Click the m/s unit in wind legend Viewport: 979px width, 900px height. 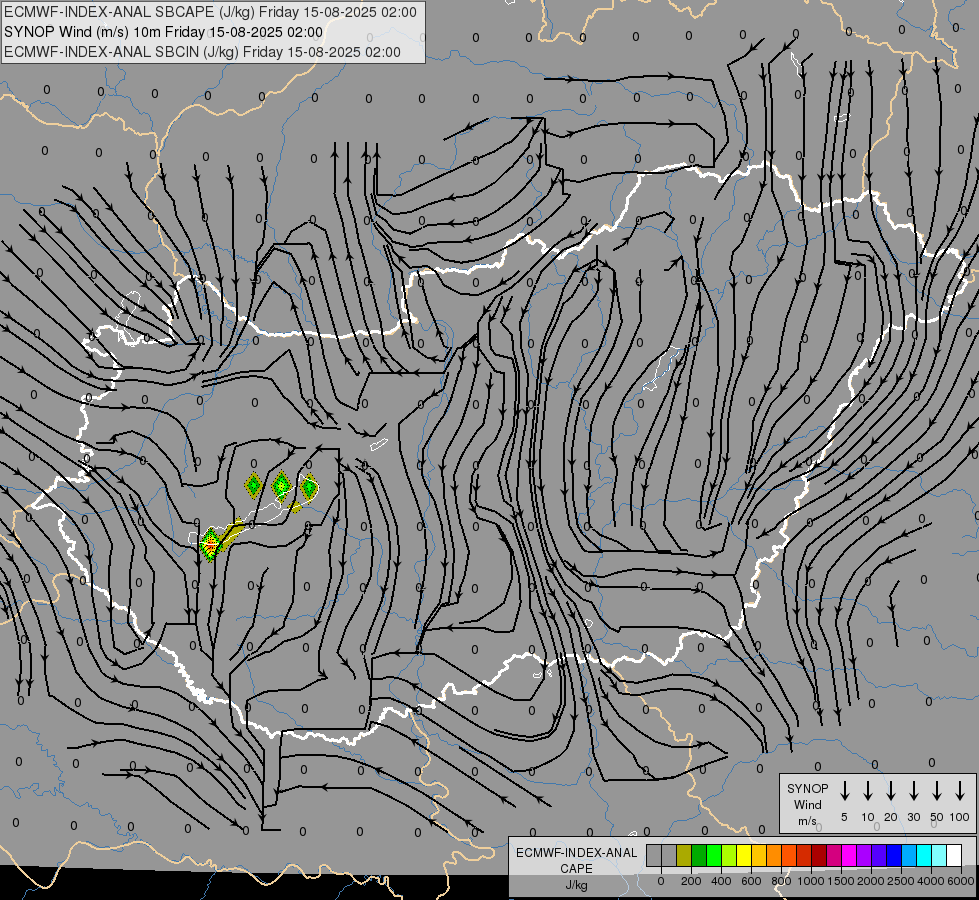pos(807,821)
